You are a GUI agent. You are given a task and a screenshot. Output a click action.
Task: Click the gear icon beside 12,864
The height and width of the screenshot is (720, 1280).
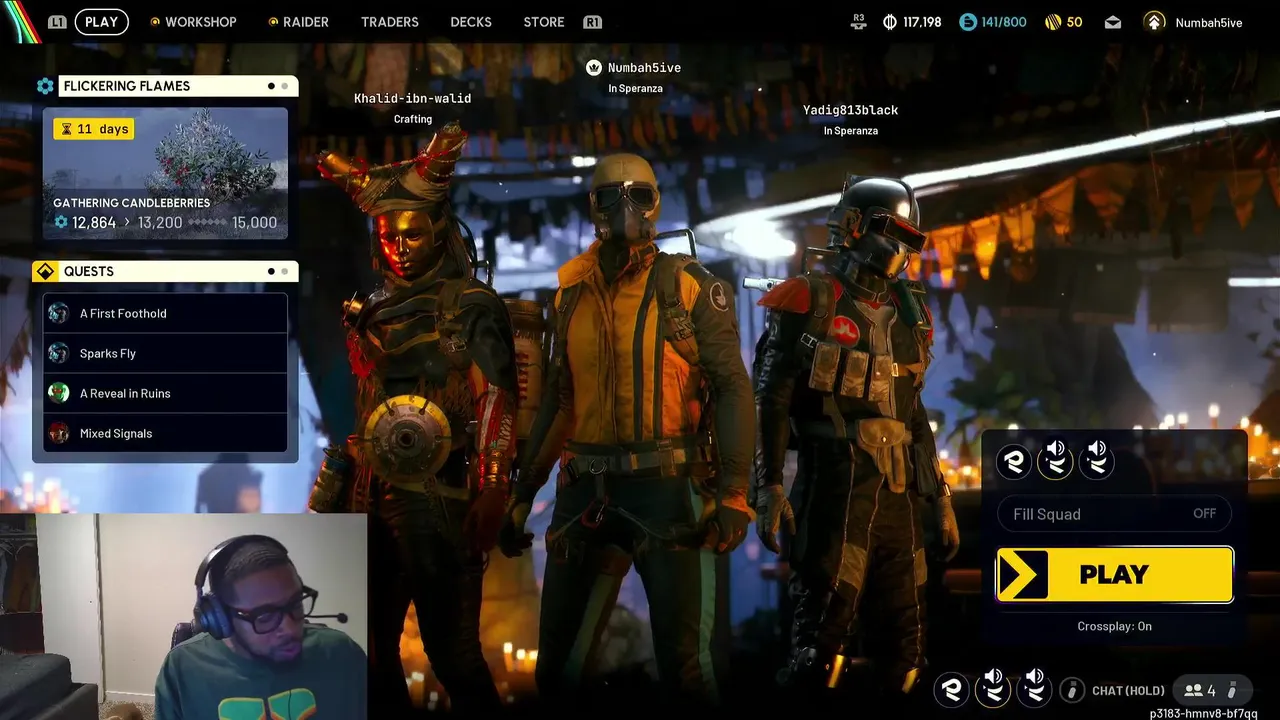[61, 222]
